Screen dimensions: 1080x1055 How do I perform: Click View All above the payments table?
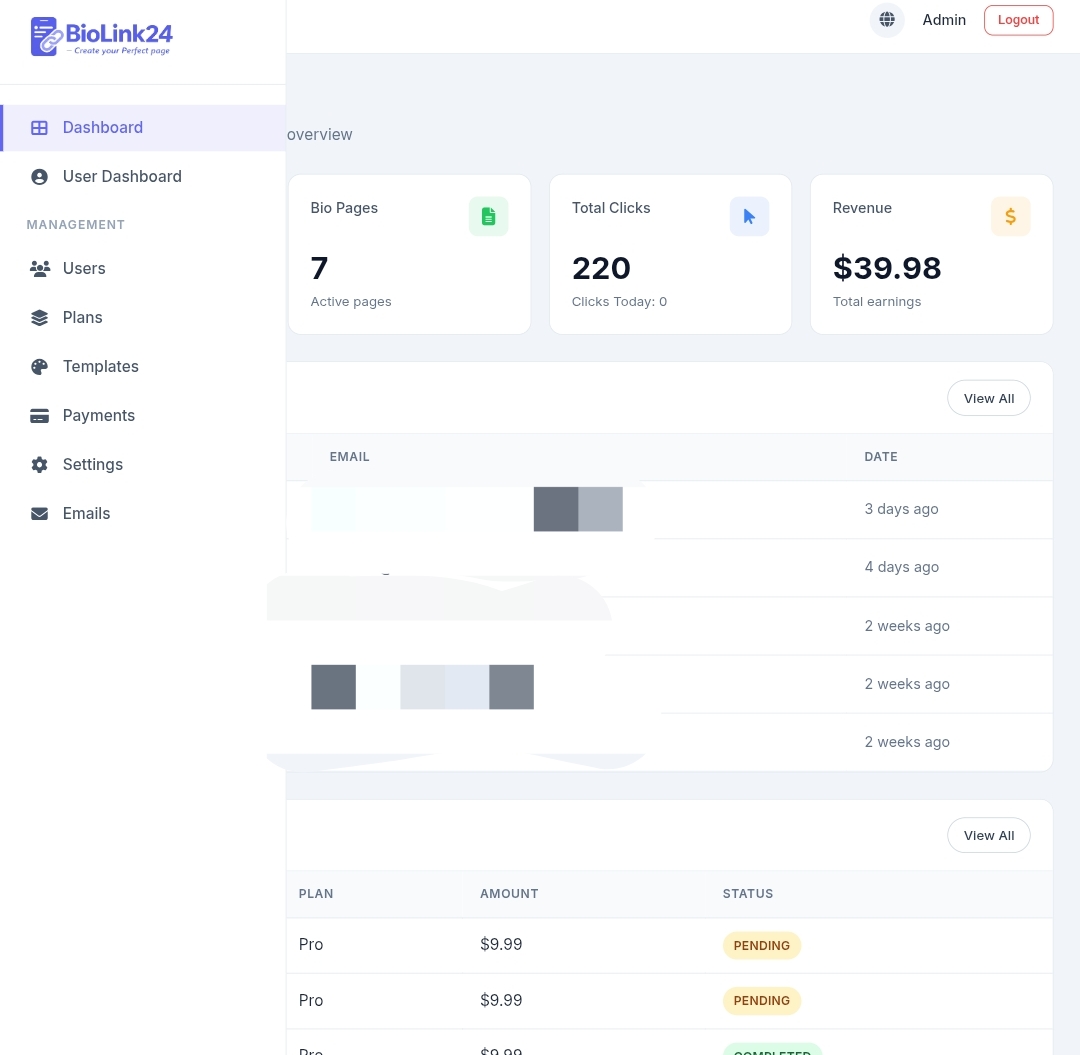[988, 835]
